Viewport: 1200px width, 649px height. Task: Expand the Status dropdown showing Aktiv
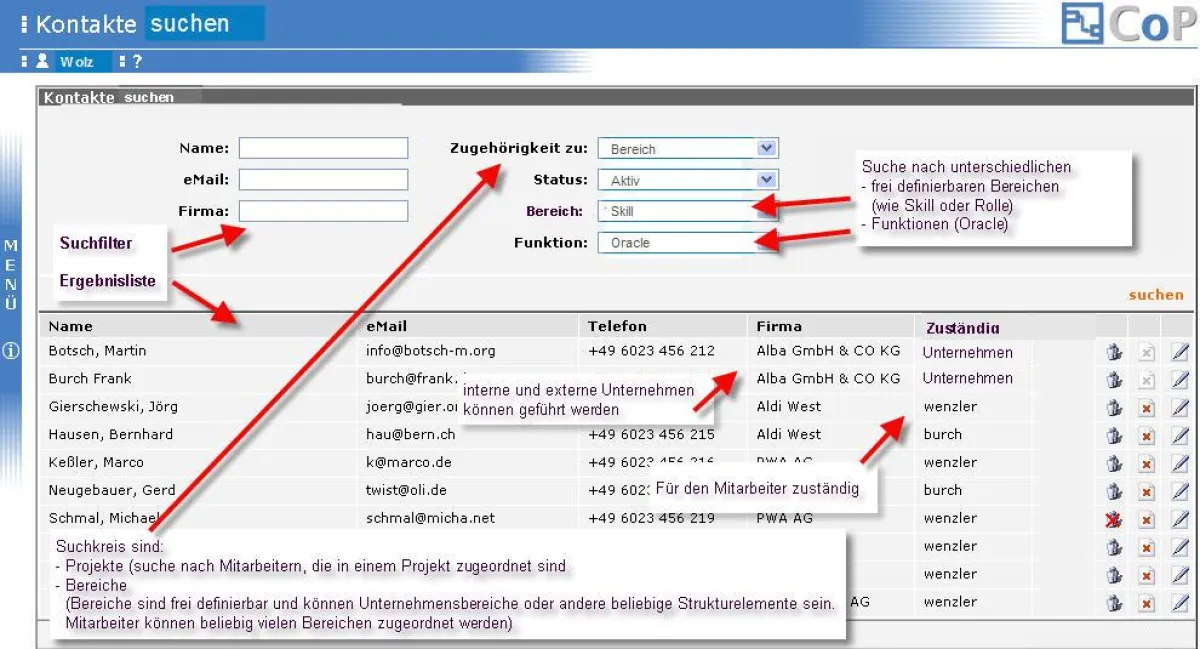[766, 180]
